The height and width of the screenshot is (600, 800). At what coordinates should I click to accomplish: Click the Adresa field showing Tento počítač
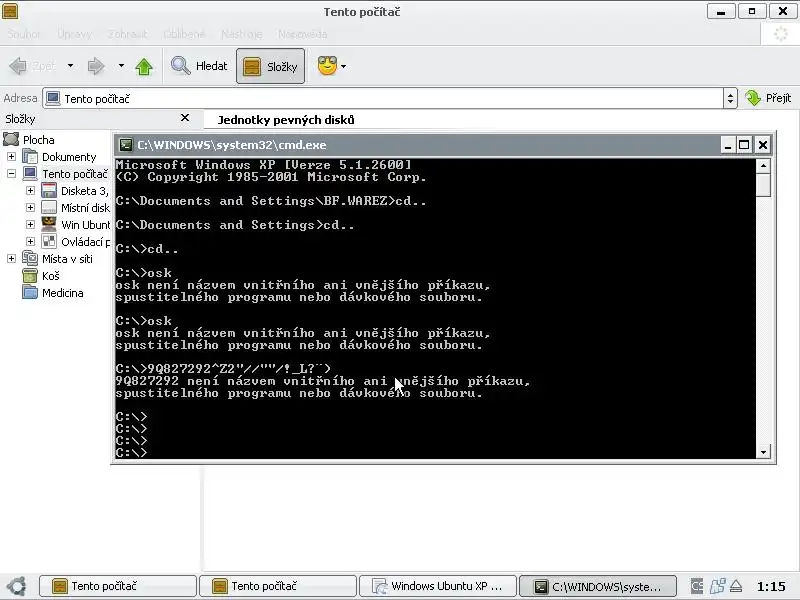point(383,98)
